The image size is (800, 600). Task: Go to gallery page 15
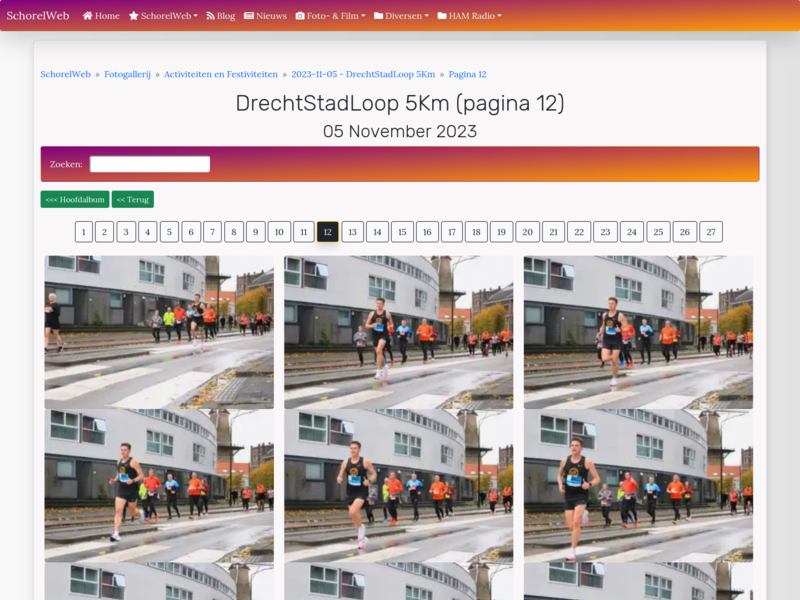point(402,232)
